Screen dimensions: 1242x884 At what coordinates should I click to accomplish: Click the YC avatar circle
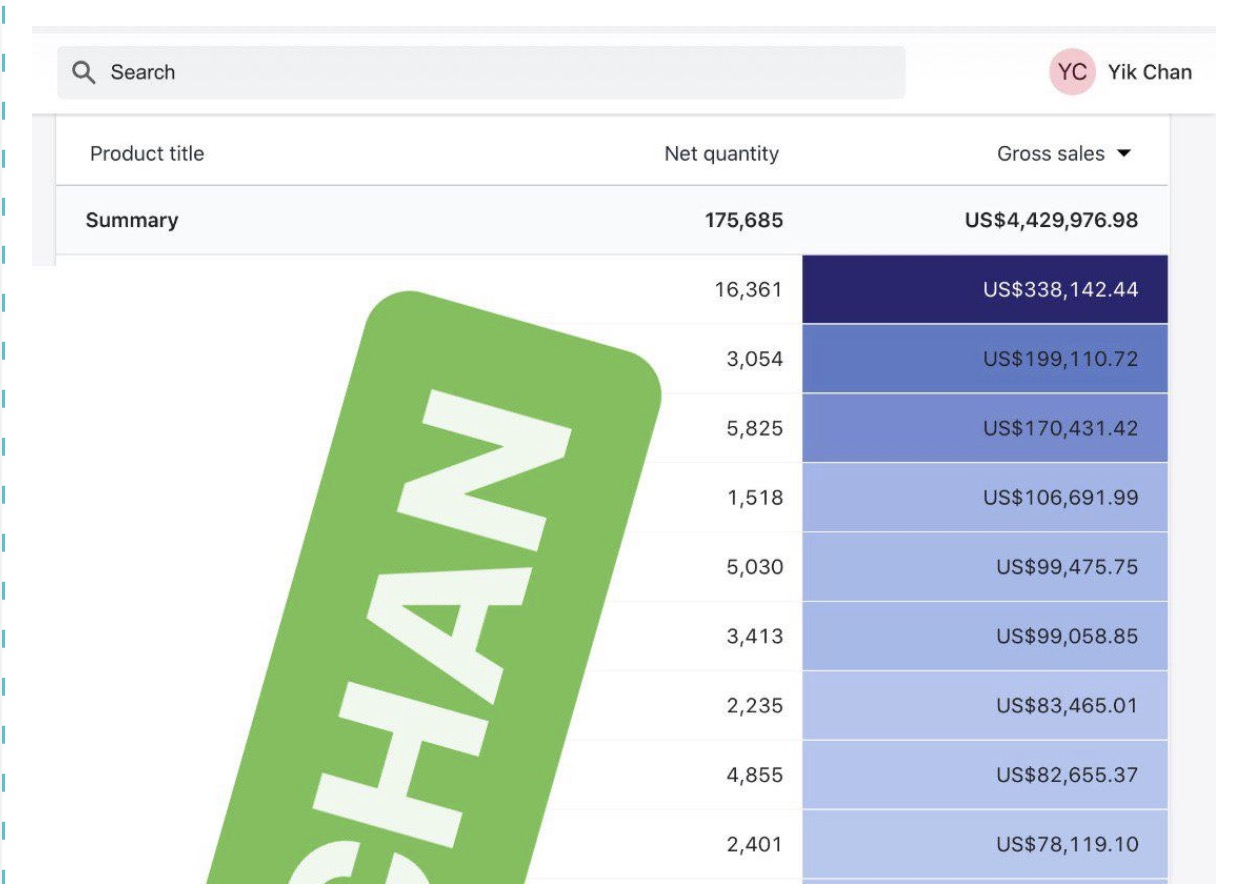(1072, 72)
